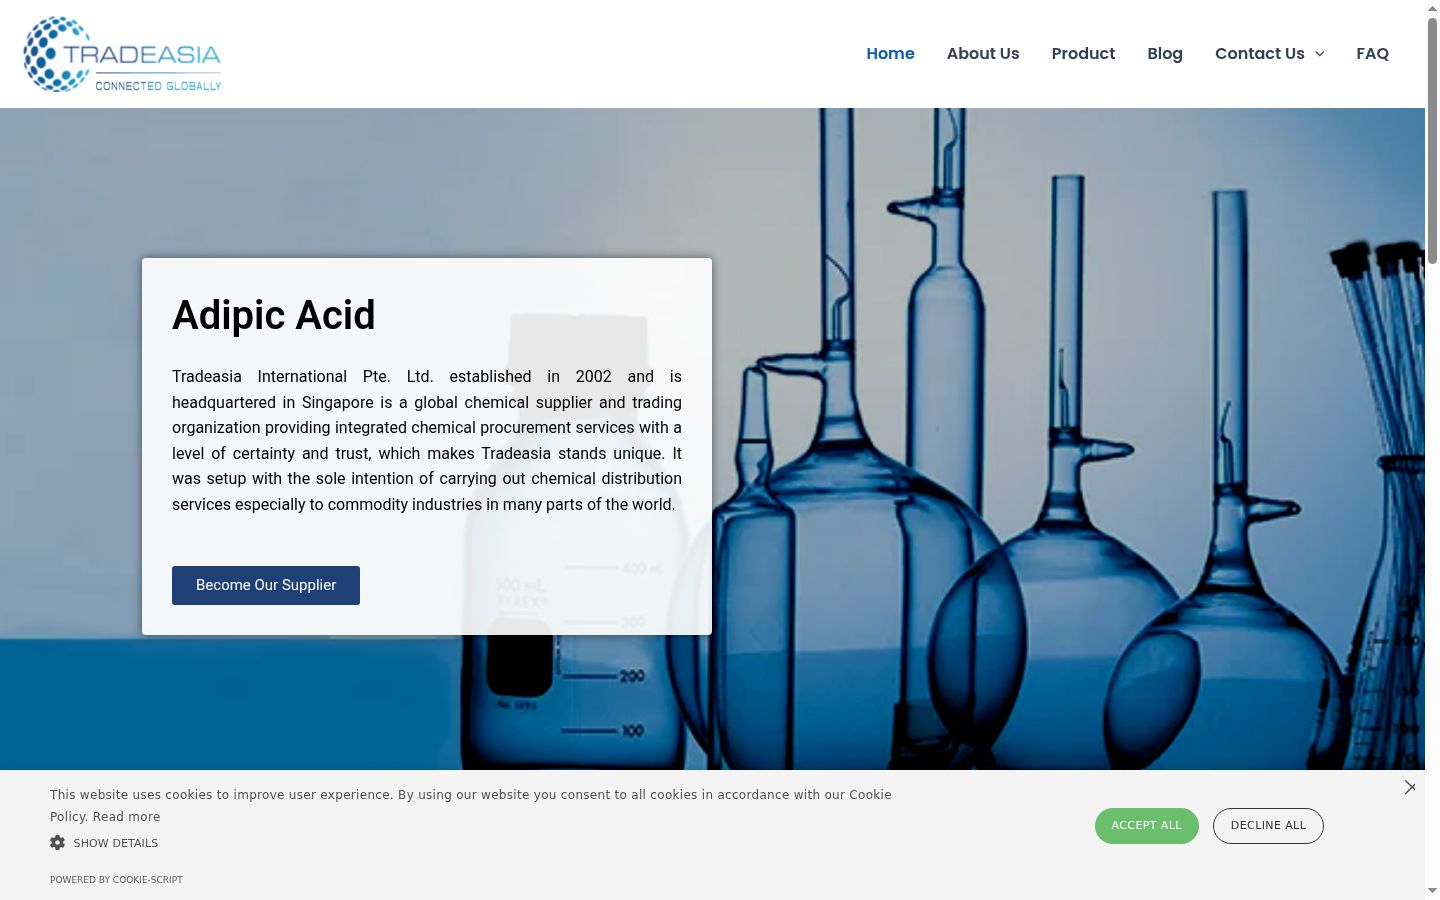1440x900 pixels.
Task: Click the Tradeasia logo
Action: click(122, 54)
